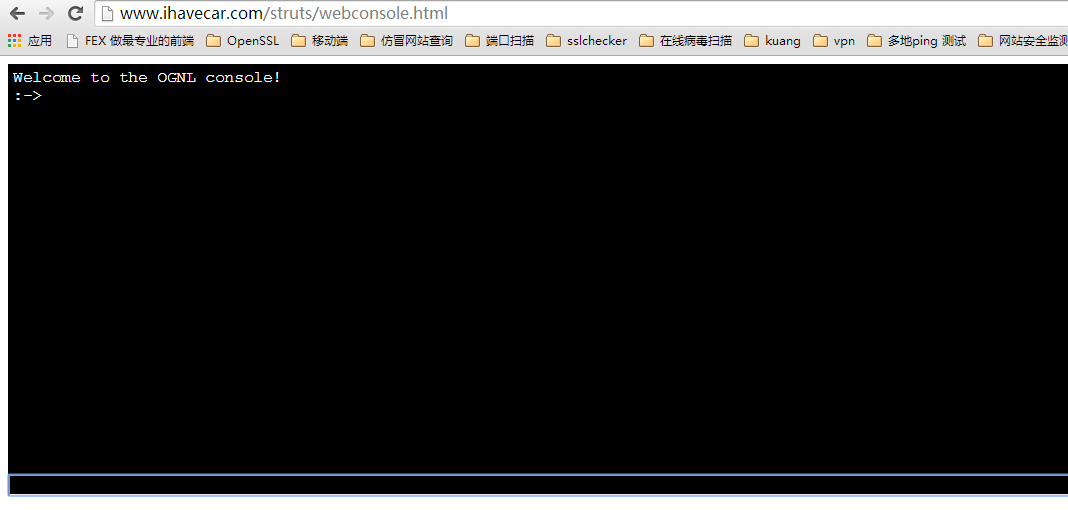Open the FEX 做最专业的前端 bookmark
The height and width of the screenshot is (519, 1068).
coord(130,41)
